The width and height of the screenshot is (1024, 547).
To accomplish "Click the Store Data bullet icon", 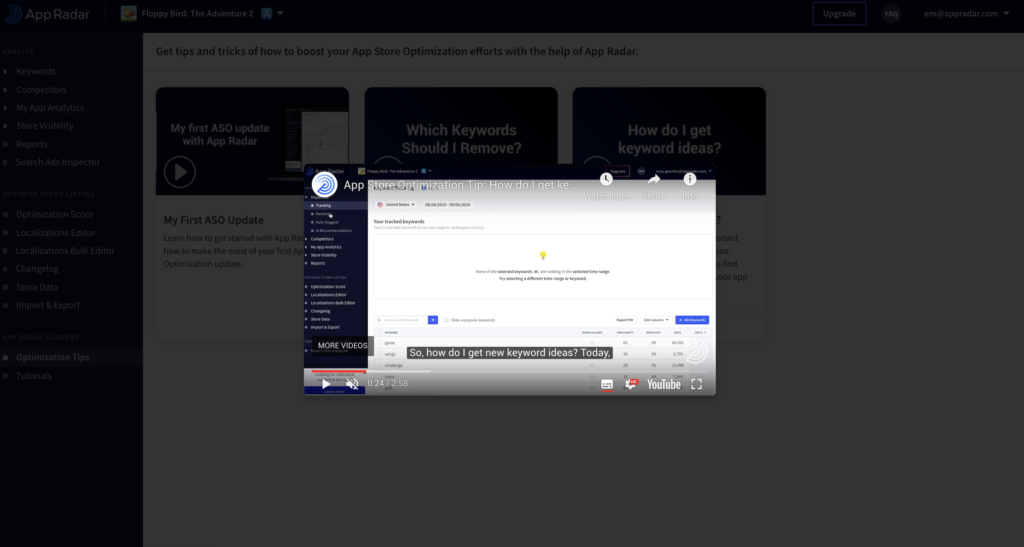I will click(x=5, y=287).
